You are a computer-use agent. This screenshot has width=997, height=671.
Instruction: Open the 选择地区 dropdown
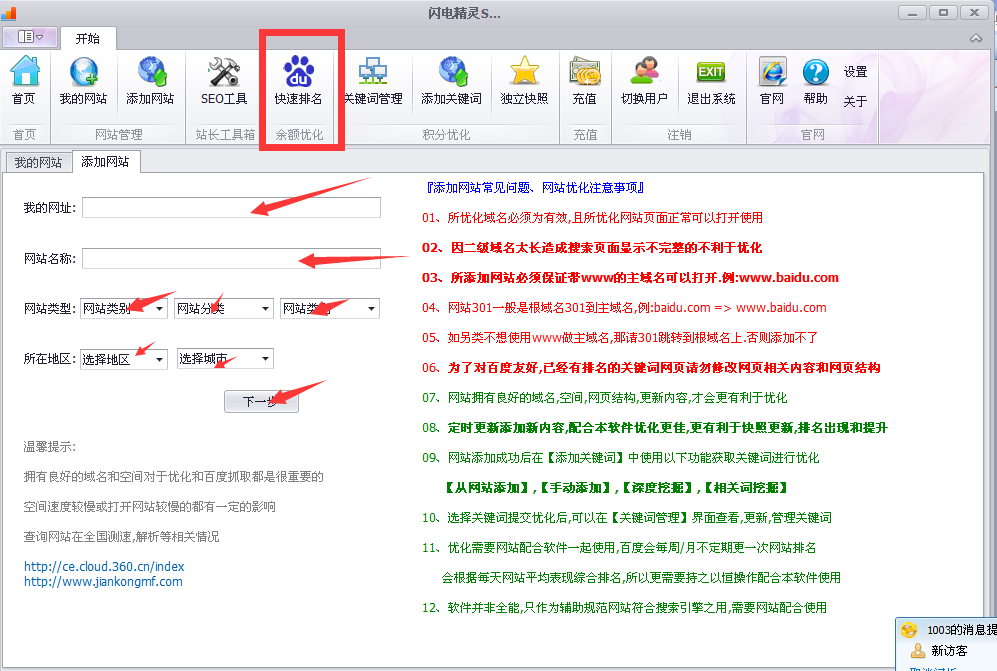(x=124, y=359)
